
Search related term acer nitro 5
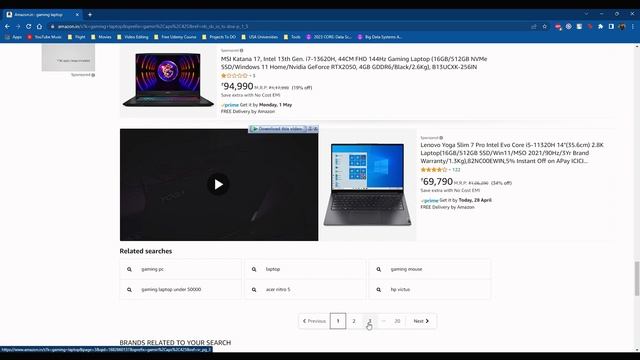[x=305, y=289]
